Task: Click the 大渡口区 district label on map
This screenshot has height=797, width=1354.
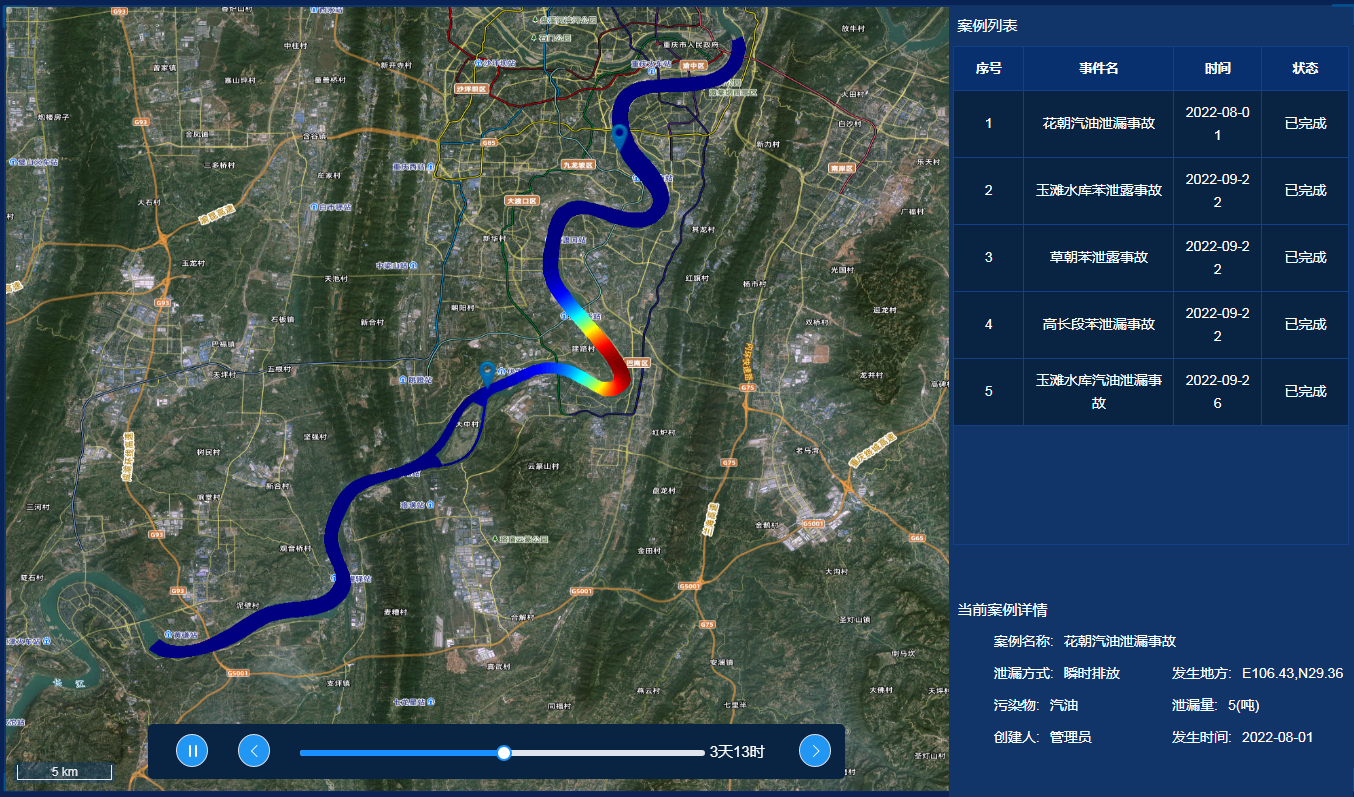Action: tap(521, 201)
